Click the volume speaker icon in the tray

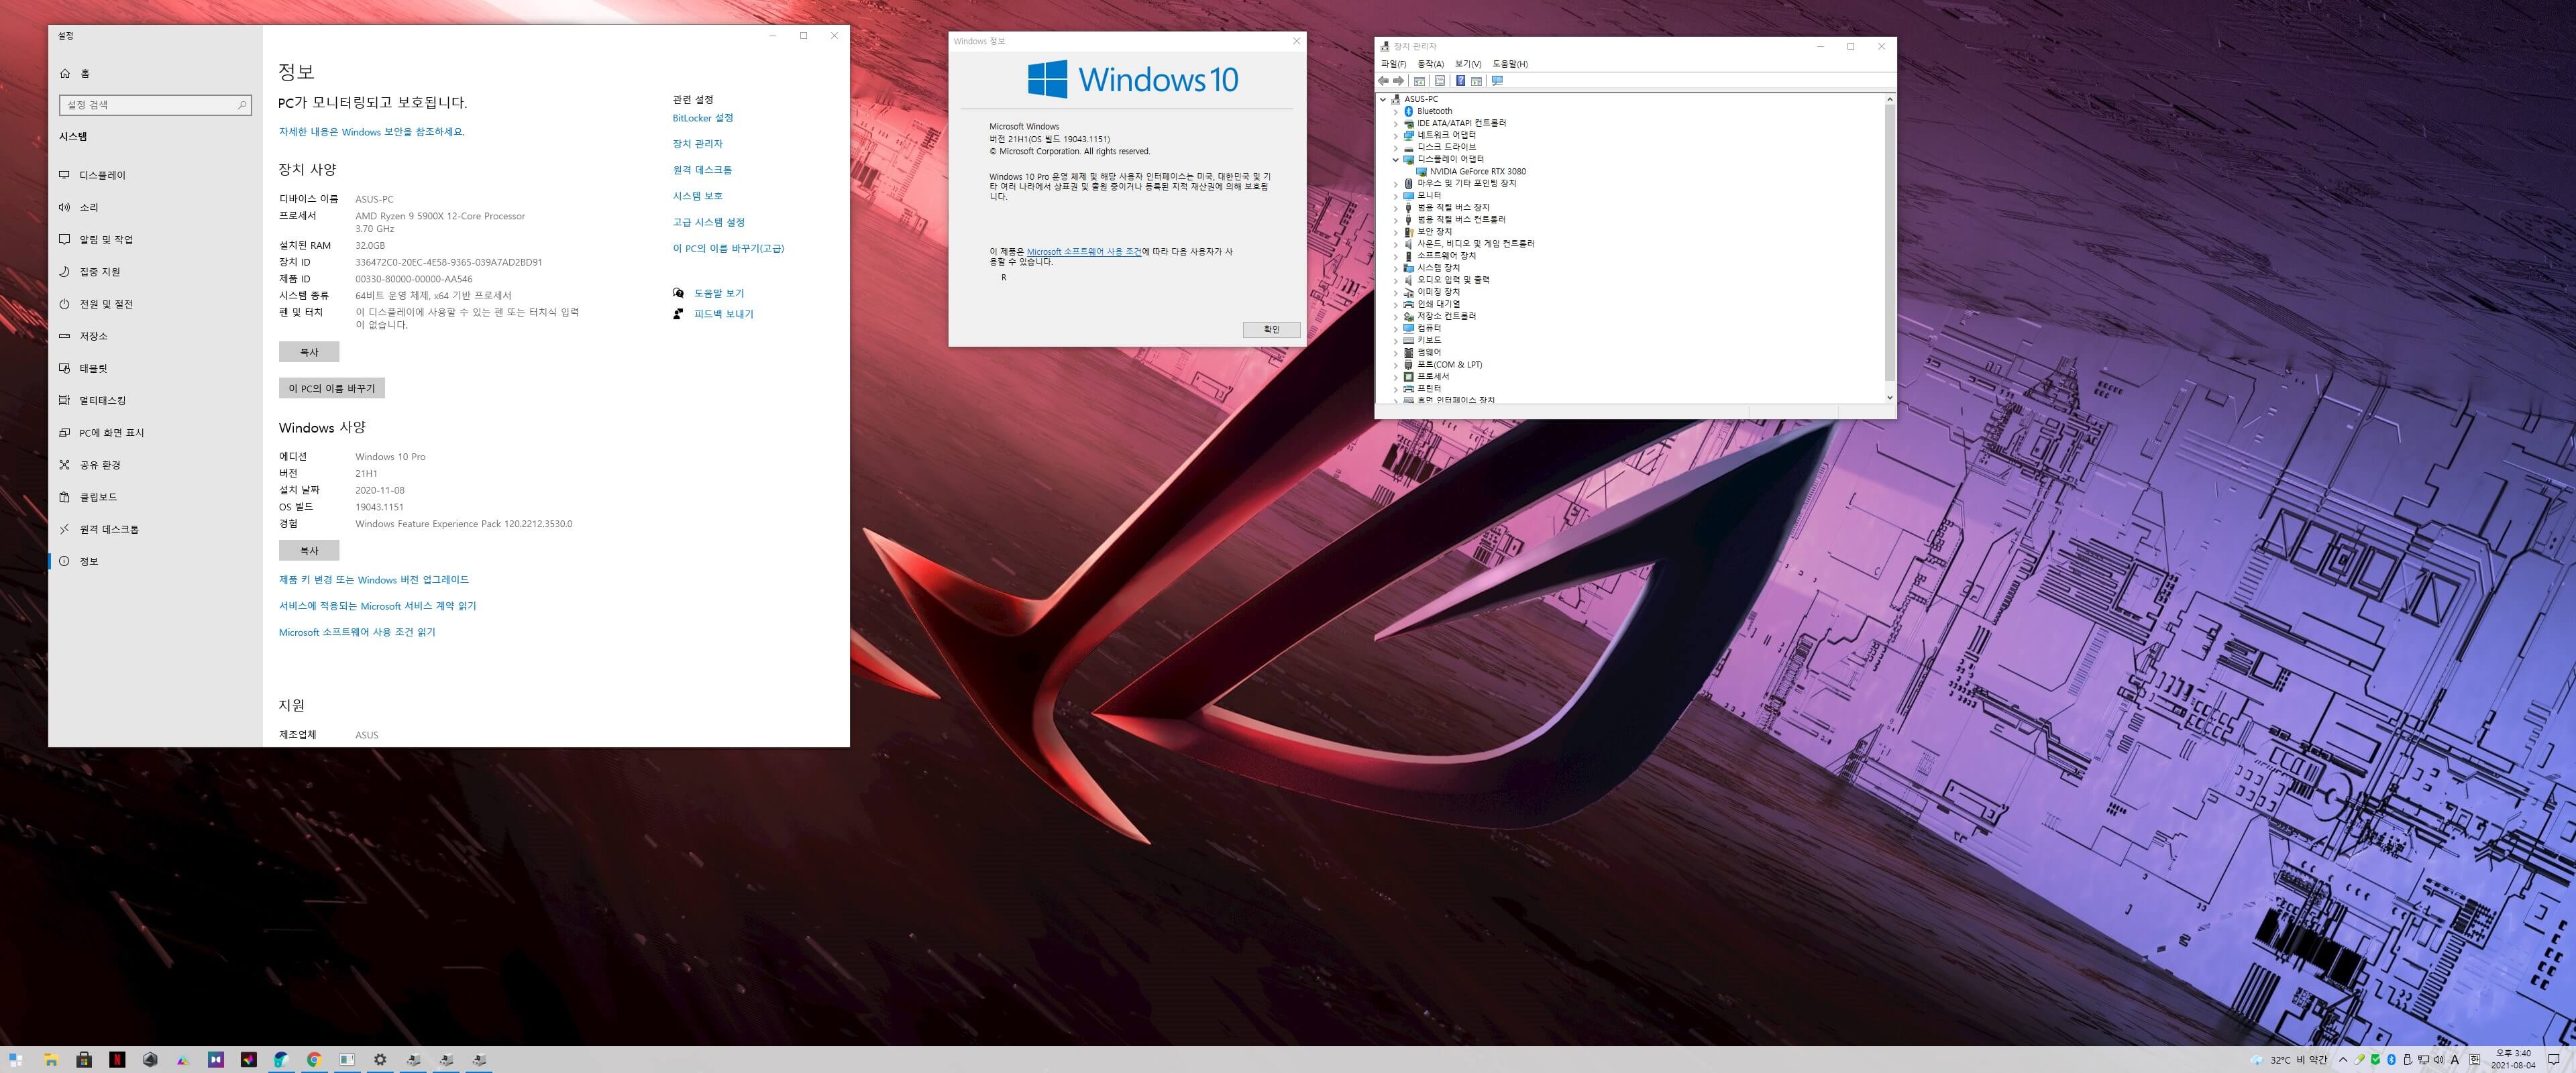(2439, 1060)
